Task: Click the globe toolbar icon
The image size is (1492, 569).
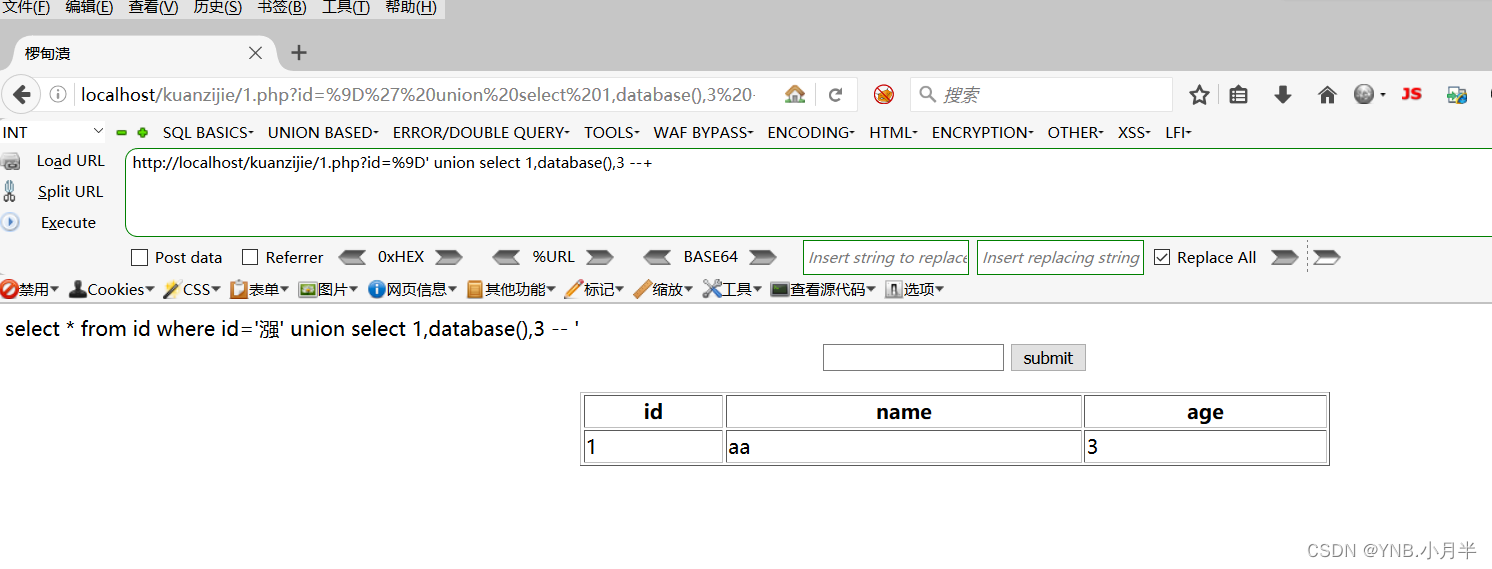Action: 1365,94
